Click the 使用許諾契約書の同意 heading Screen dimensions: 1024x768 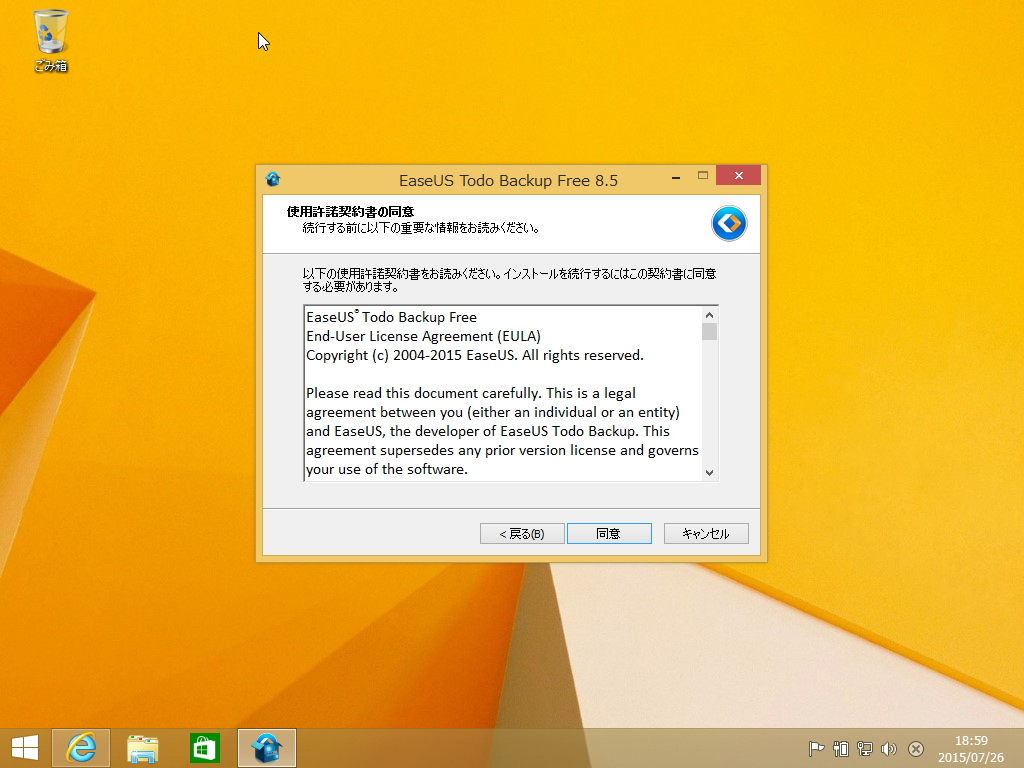click(x=350, y=212)
